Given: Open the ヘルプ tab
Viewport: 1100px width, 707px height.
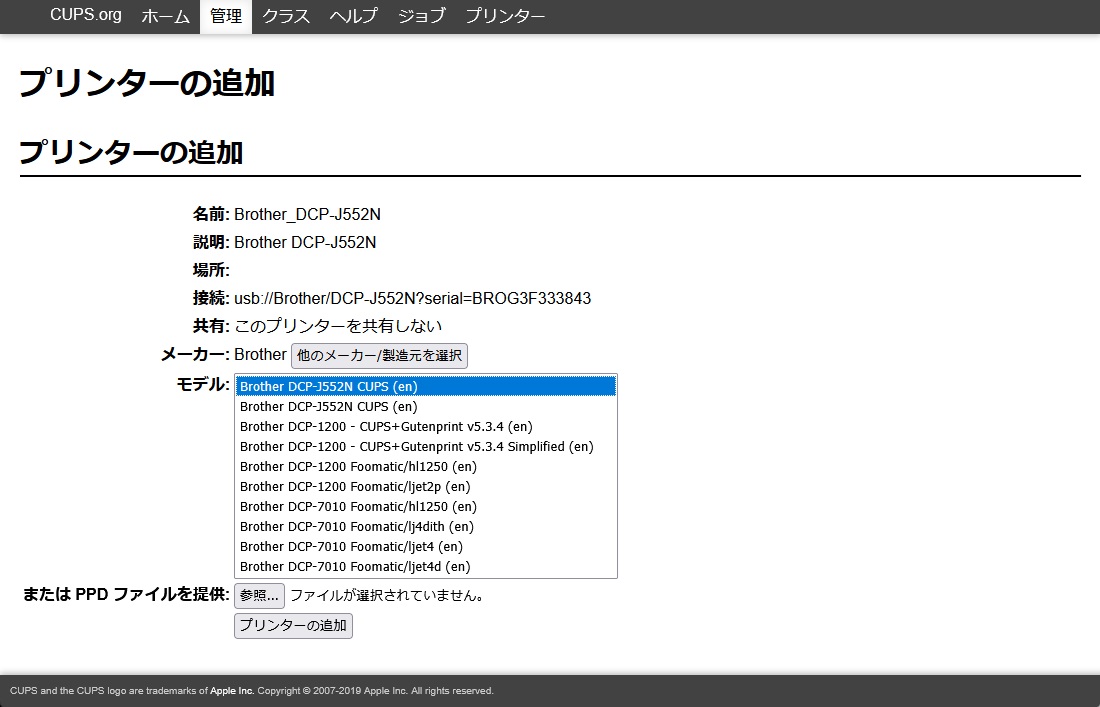Looking at the screenshot, I should click(354, 15).
